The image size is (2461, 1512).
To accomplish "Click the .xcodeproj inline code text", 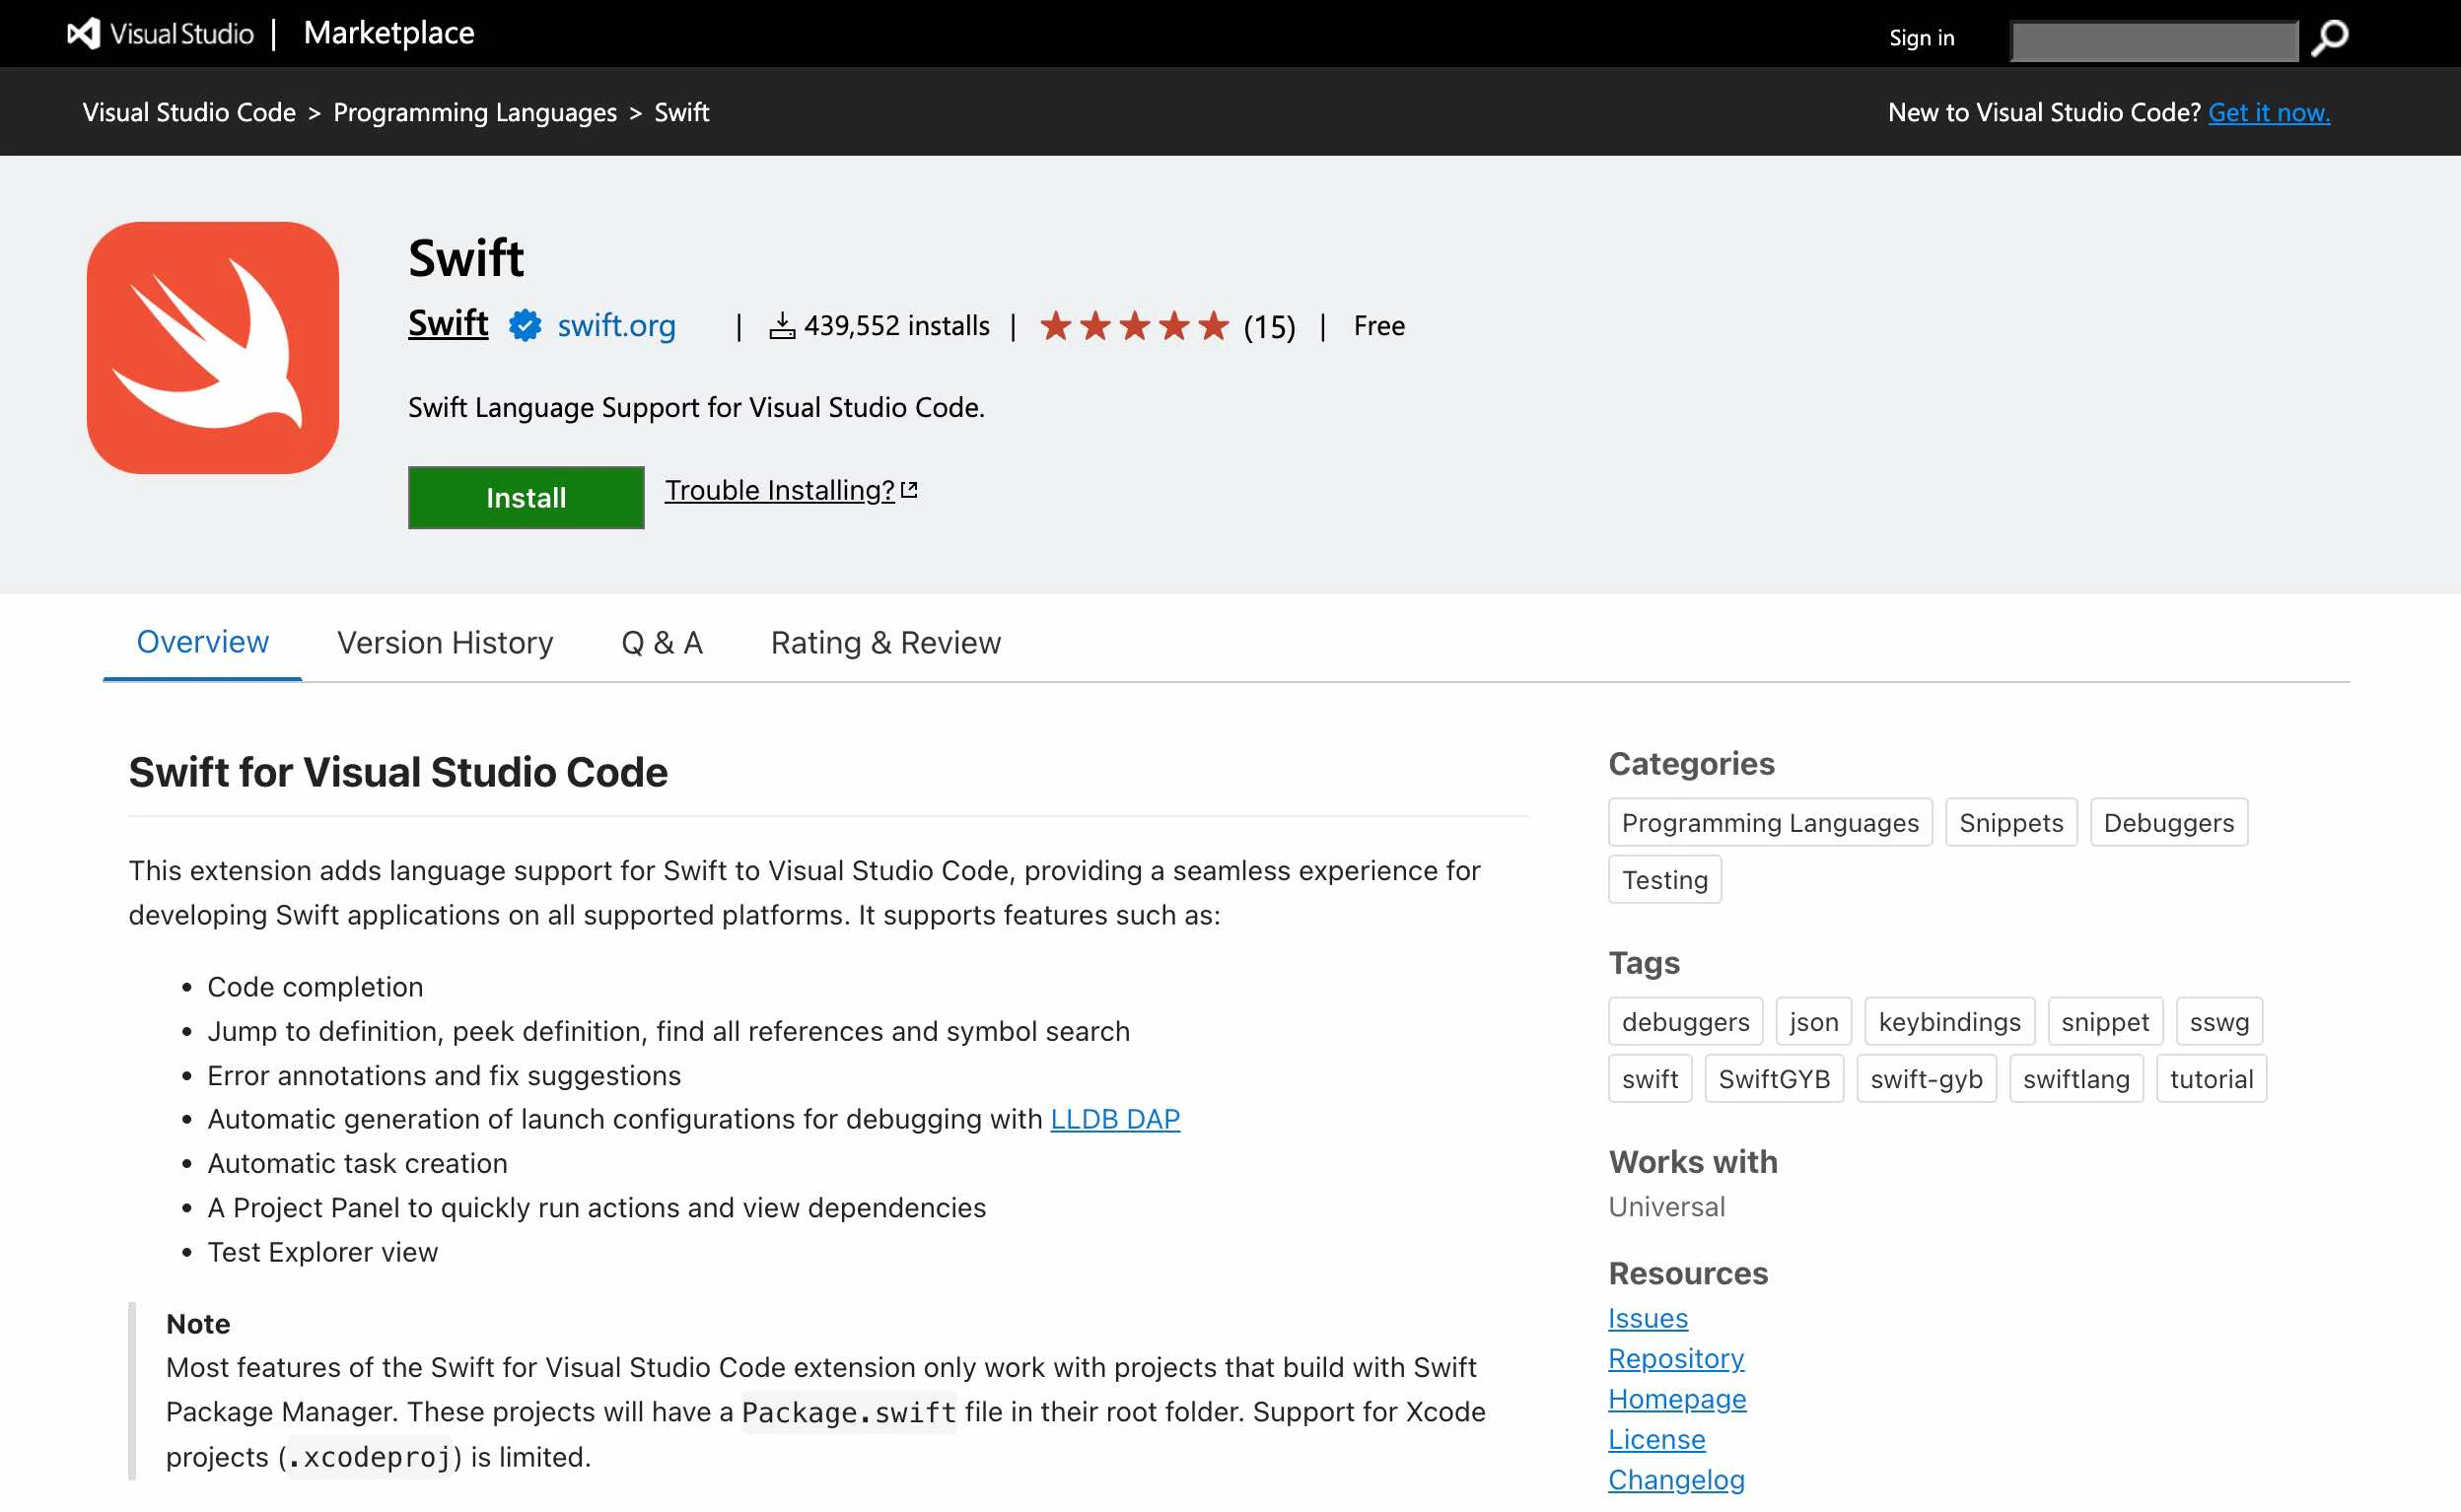I will [x=371, y=1457].
